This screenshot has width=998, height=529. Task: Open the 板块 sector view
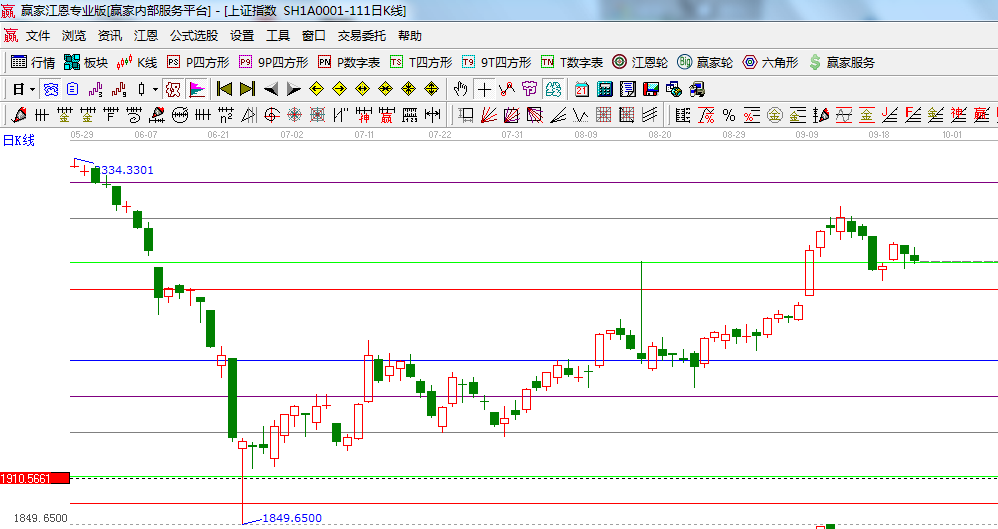pos(85,62)
